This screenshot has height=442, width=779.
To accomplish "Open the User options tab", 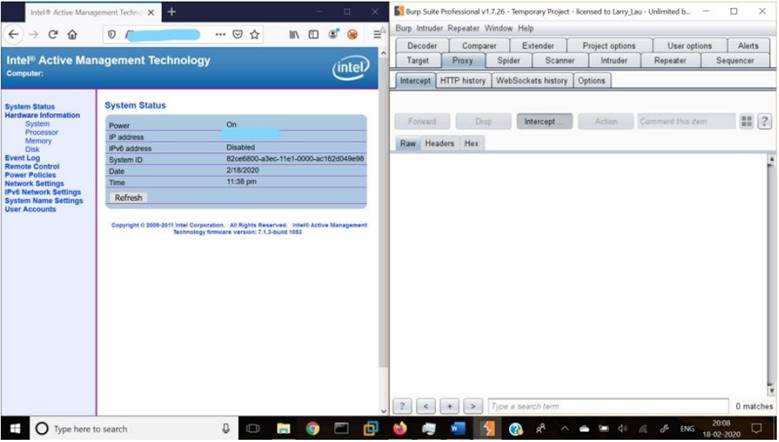I will 690,46.
